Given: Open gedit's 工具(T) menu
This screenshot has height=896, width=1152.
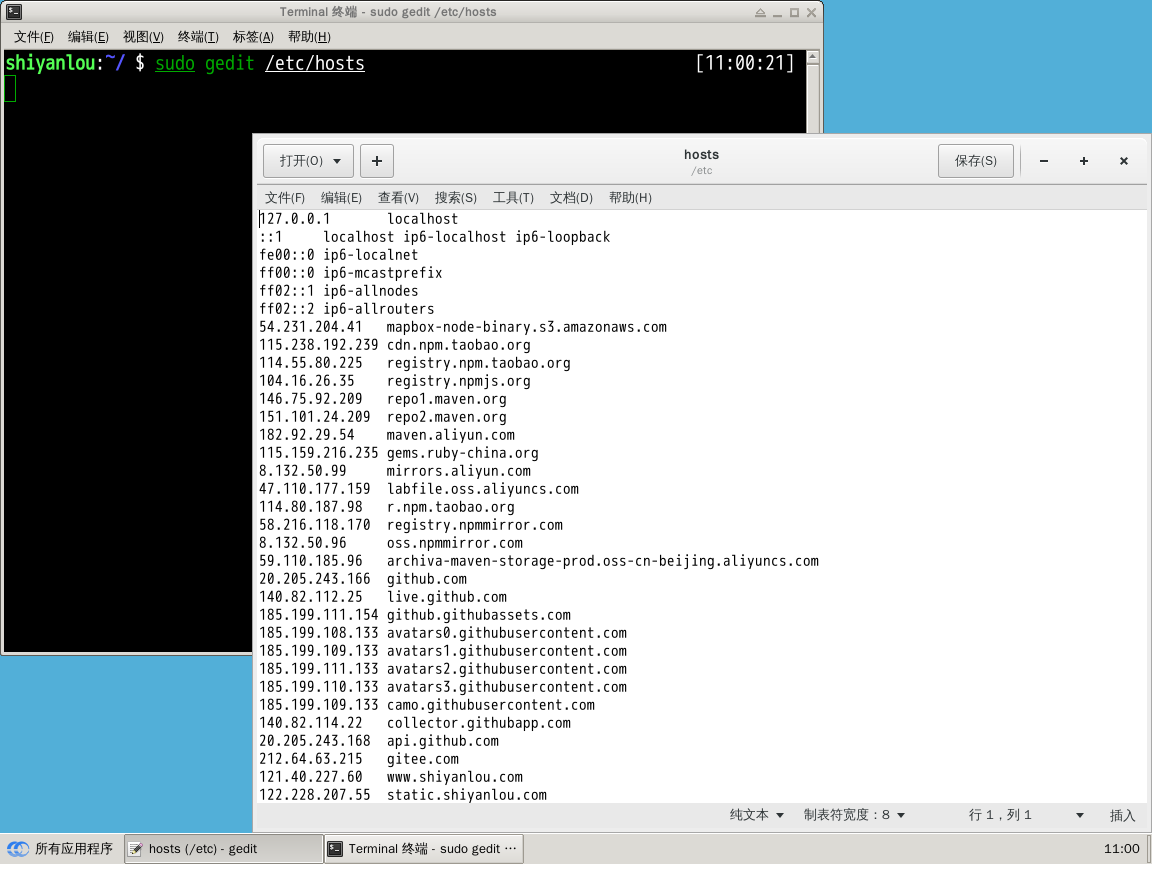Looking at the screenshot, I should pyautogui.click(x=513, y=198).
